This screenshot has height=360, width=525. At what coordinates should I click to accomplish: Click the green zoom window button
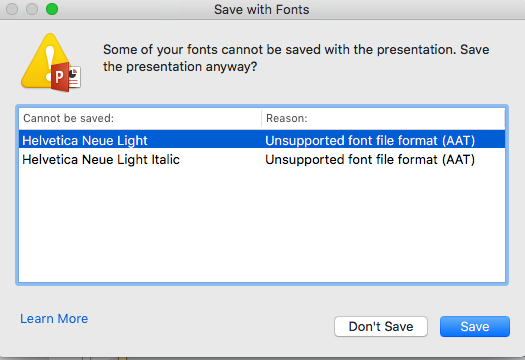[x=52, y=9]
